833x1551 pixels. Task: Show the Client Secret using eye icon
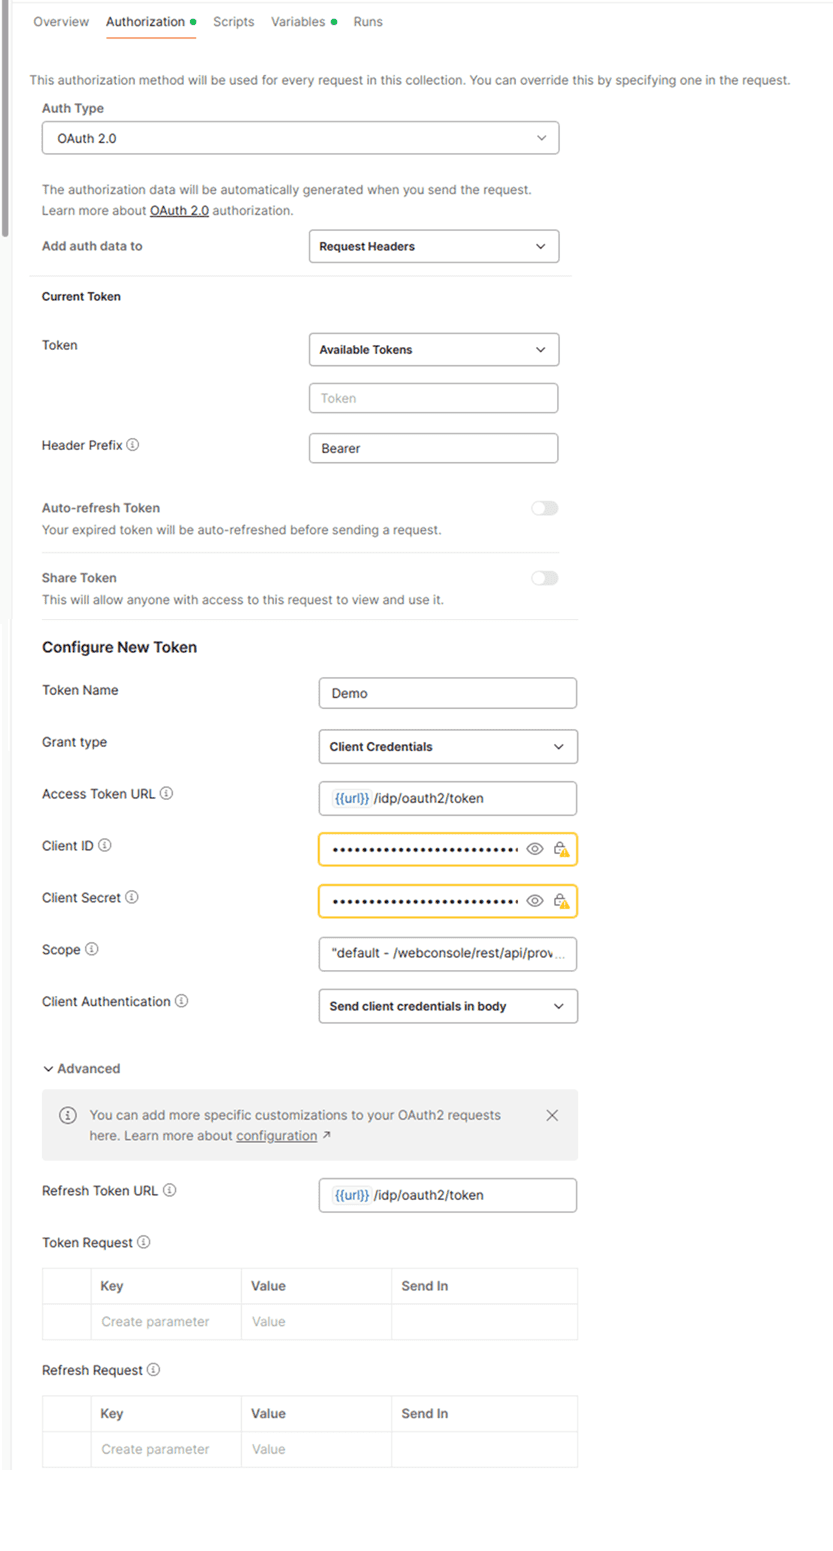tap(535, 901)
